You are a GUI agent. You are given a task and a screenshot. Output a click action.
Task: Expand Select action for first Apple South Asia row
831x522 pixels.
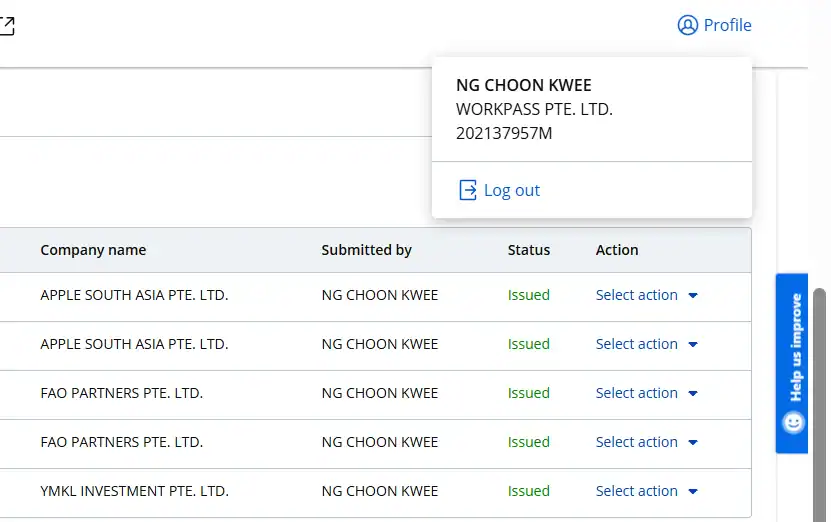pyautogui.click(x=637, y=295)
